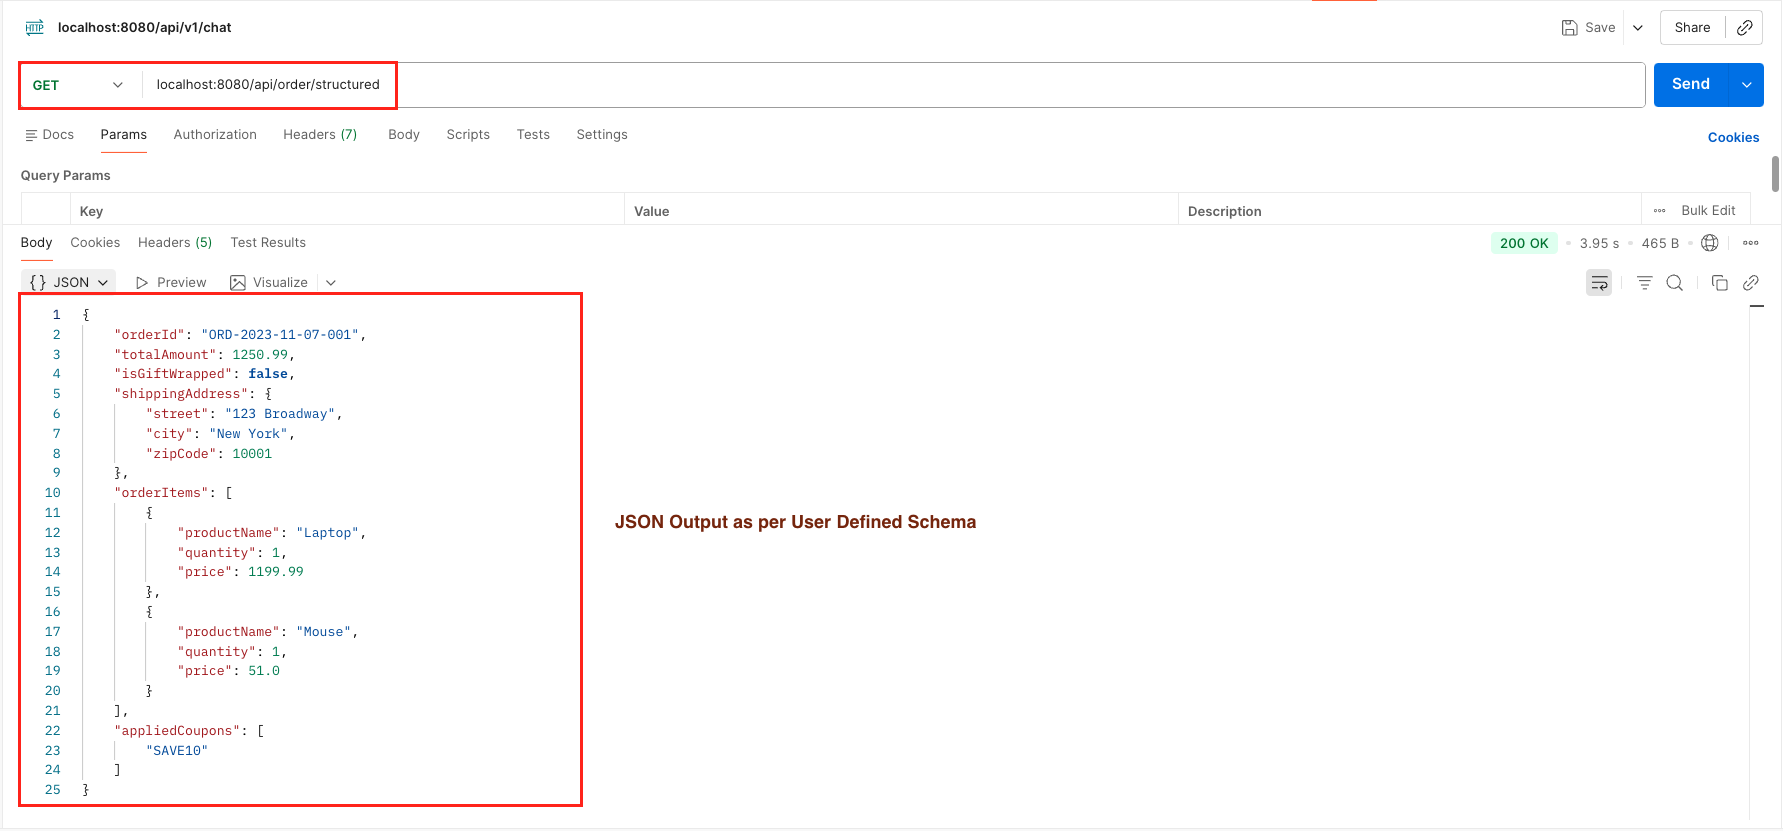The image size is (1783, 831).
Task: Click the 465 B response size
Action: click(x=1660, y=243)
